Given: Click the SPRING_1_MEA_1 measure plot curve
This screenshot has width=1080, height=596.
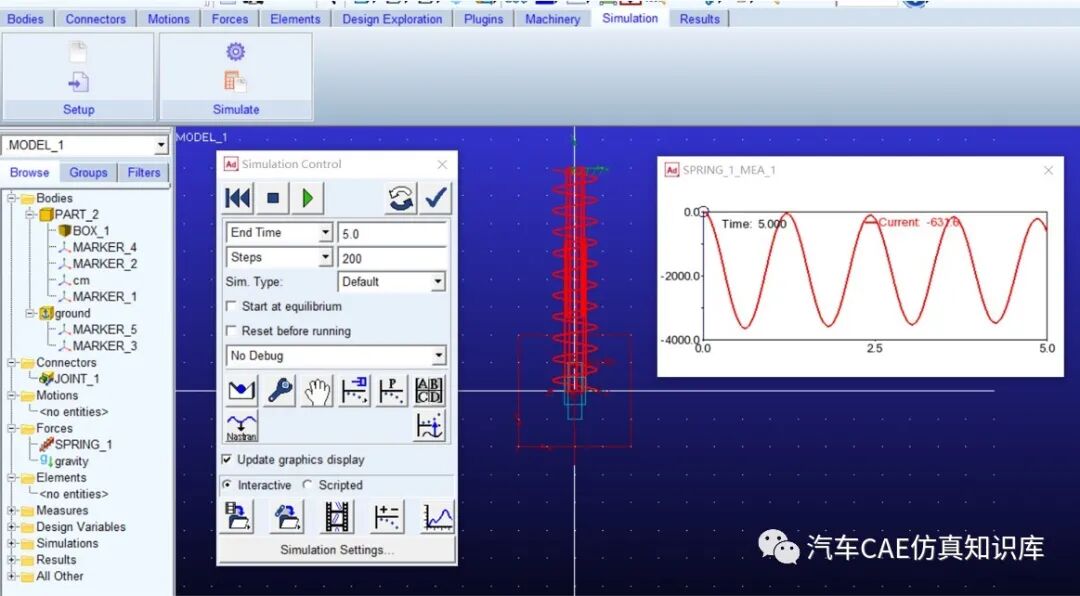Looking at the screenshot, I should click(x=875, y=270).
